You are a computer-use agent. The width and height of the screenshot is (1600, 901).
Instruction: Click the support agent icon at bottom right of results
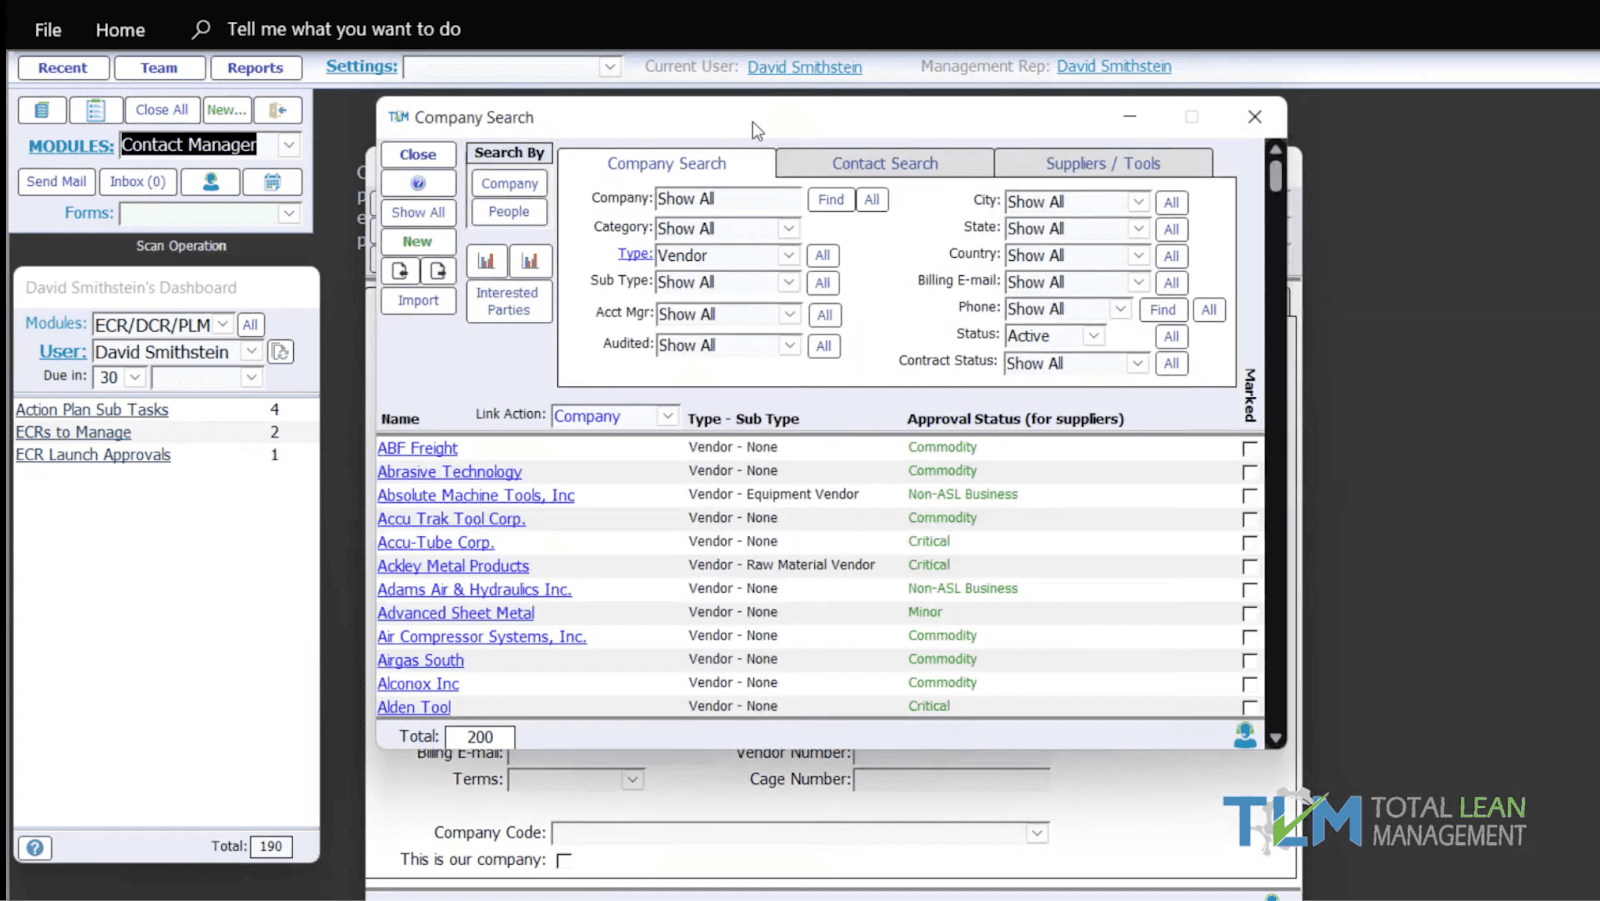1245,735
